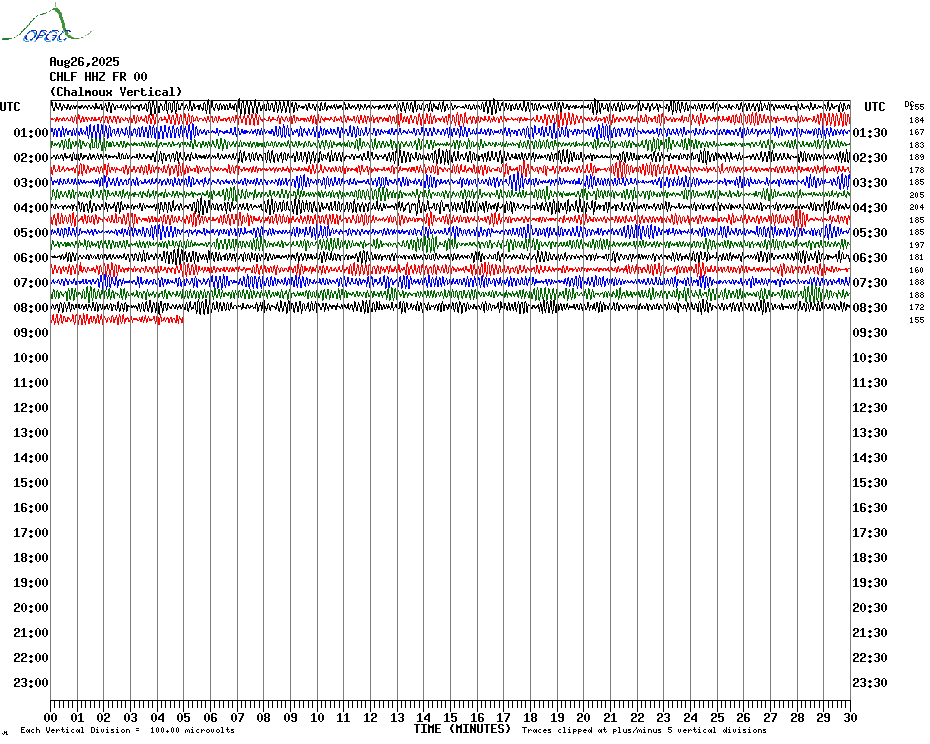Click minute 30 on the bottom time axis
The width and height of the screenshot is (930, 744).
[x=851, y=718]
